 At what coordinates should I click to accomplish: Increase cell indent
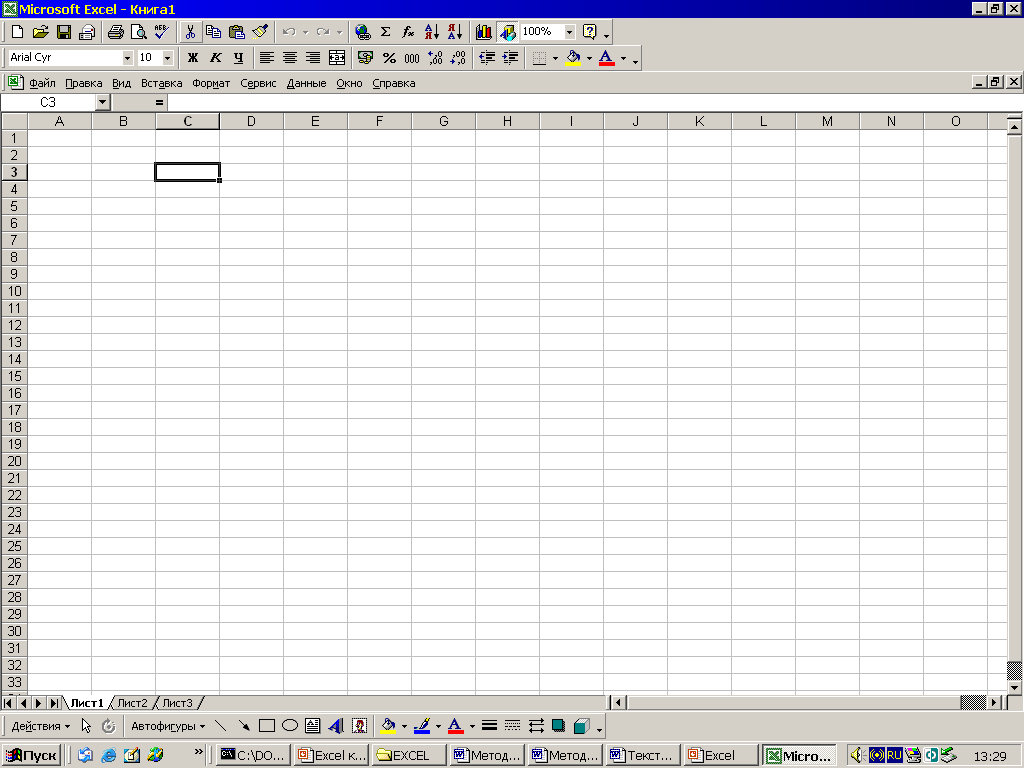[x=510, y=57]
